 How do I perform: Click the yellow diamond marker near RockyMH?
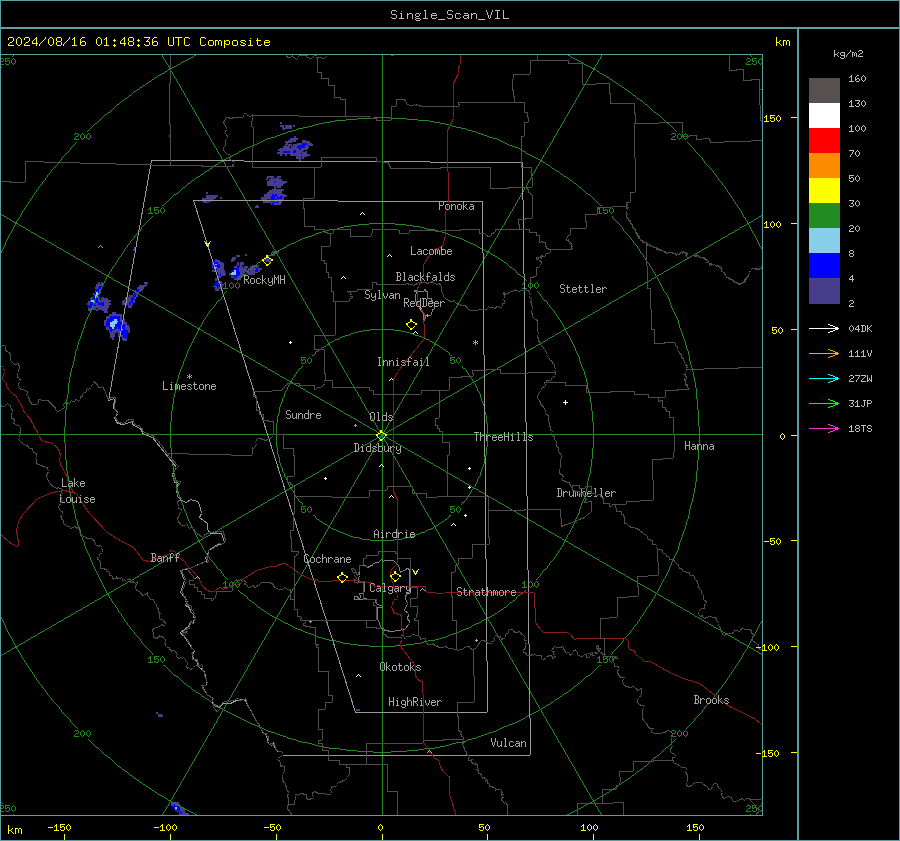[x=267, y=261]
